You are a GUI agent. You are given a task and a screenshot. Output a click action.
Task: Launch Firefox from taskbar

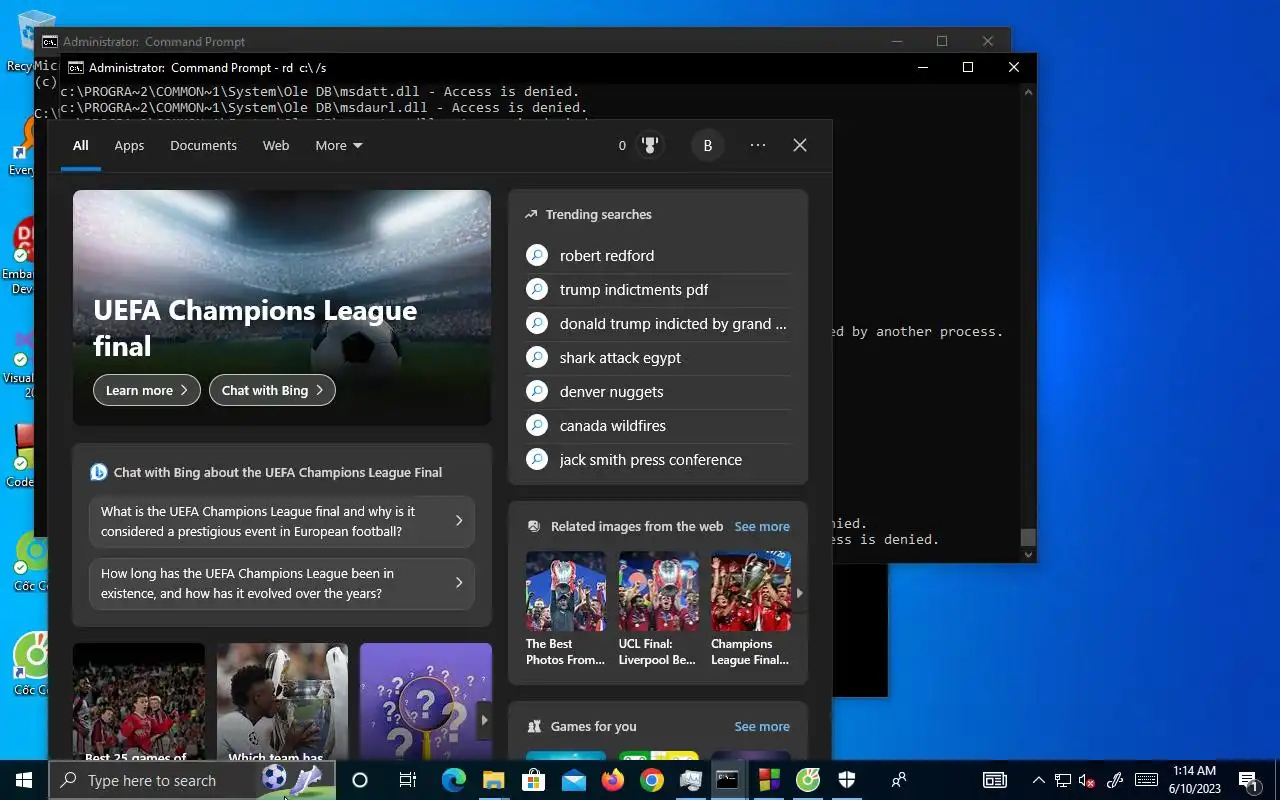point(612,780)
